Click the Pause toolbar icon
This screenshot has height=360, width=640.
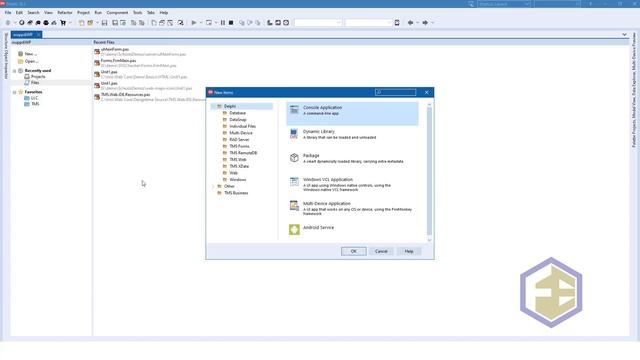pos(223,23)
